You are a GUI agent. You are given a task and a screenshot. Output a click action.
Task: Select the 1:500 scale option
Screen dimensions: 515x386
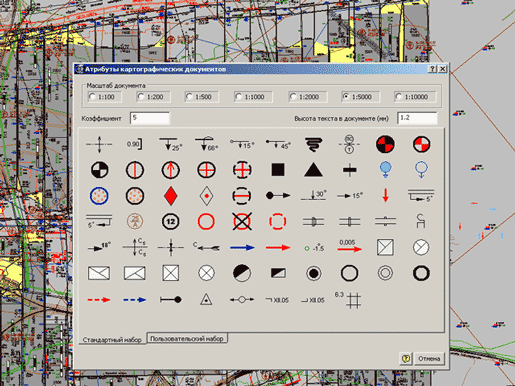[189, 97]
